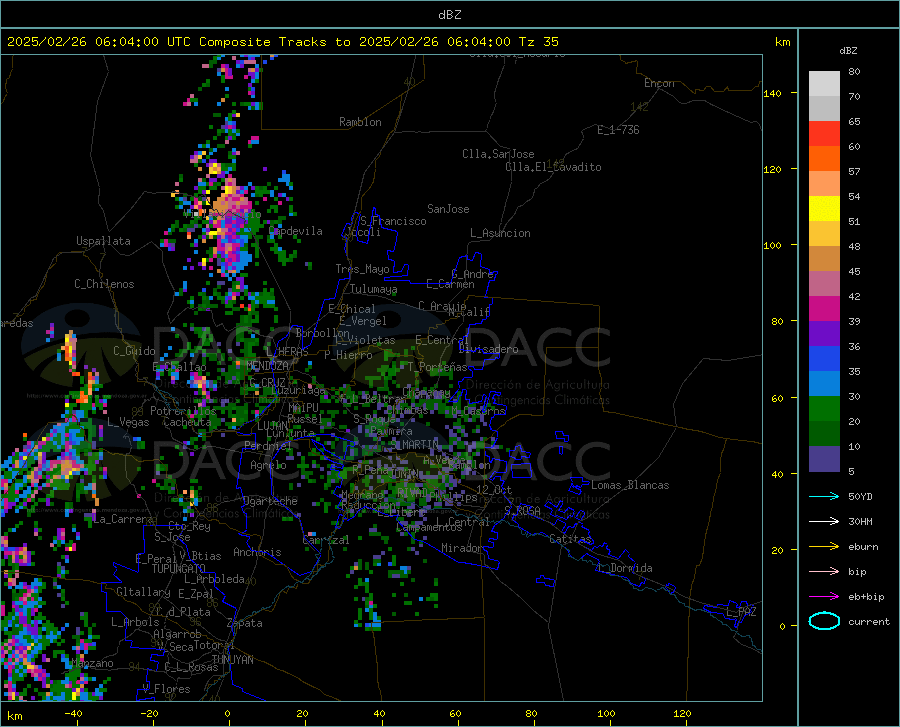
Task: Click the magenta eb+bip arrow in legend
Action: pyautogui.click(x=824, y=597)
